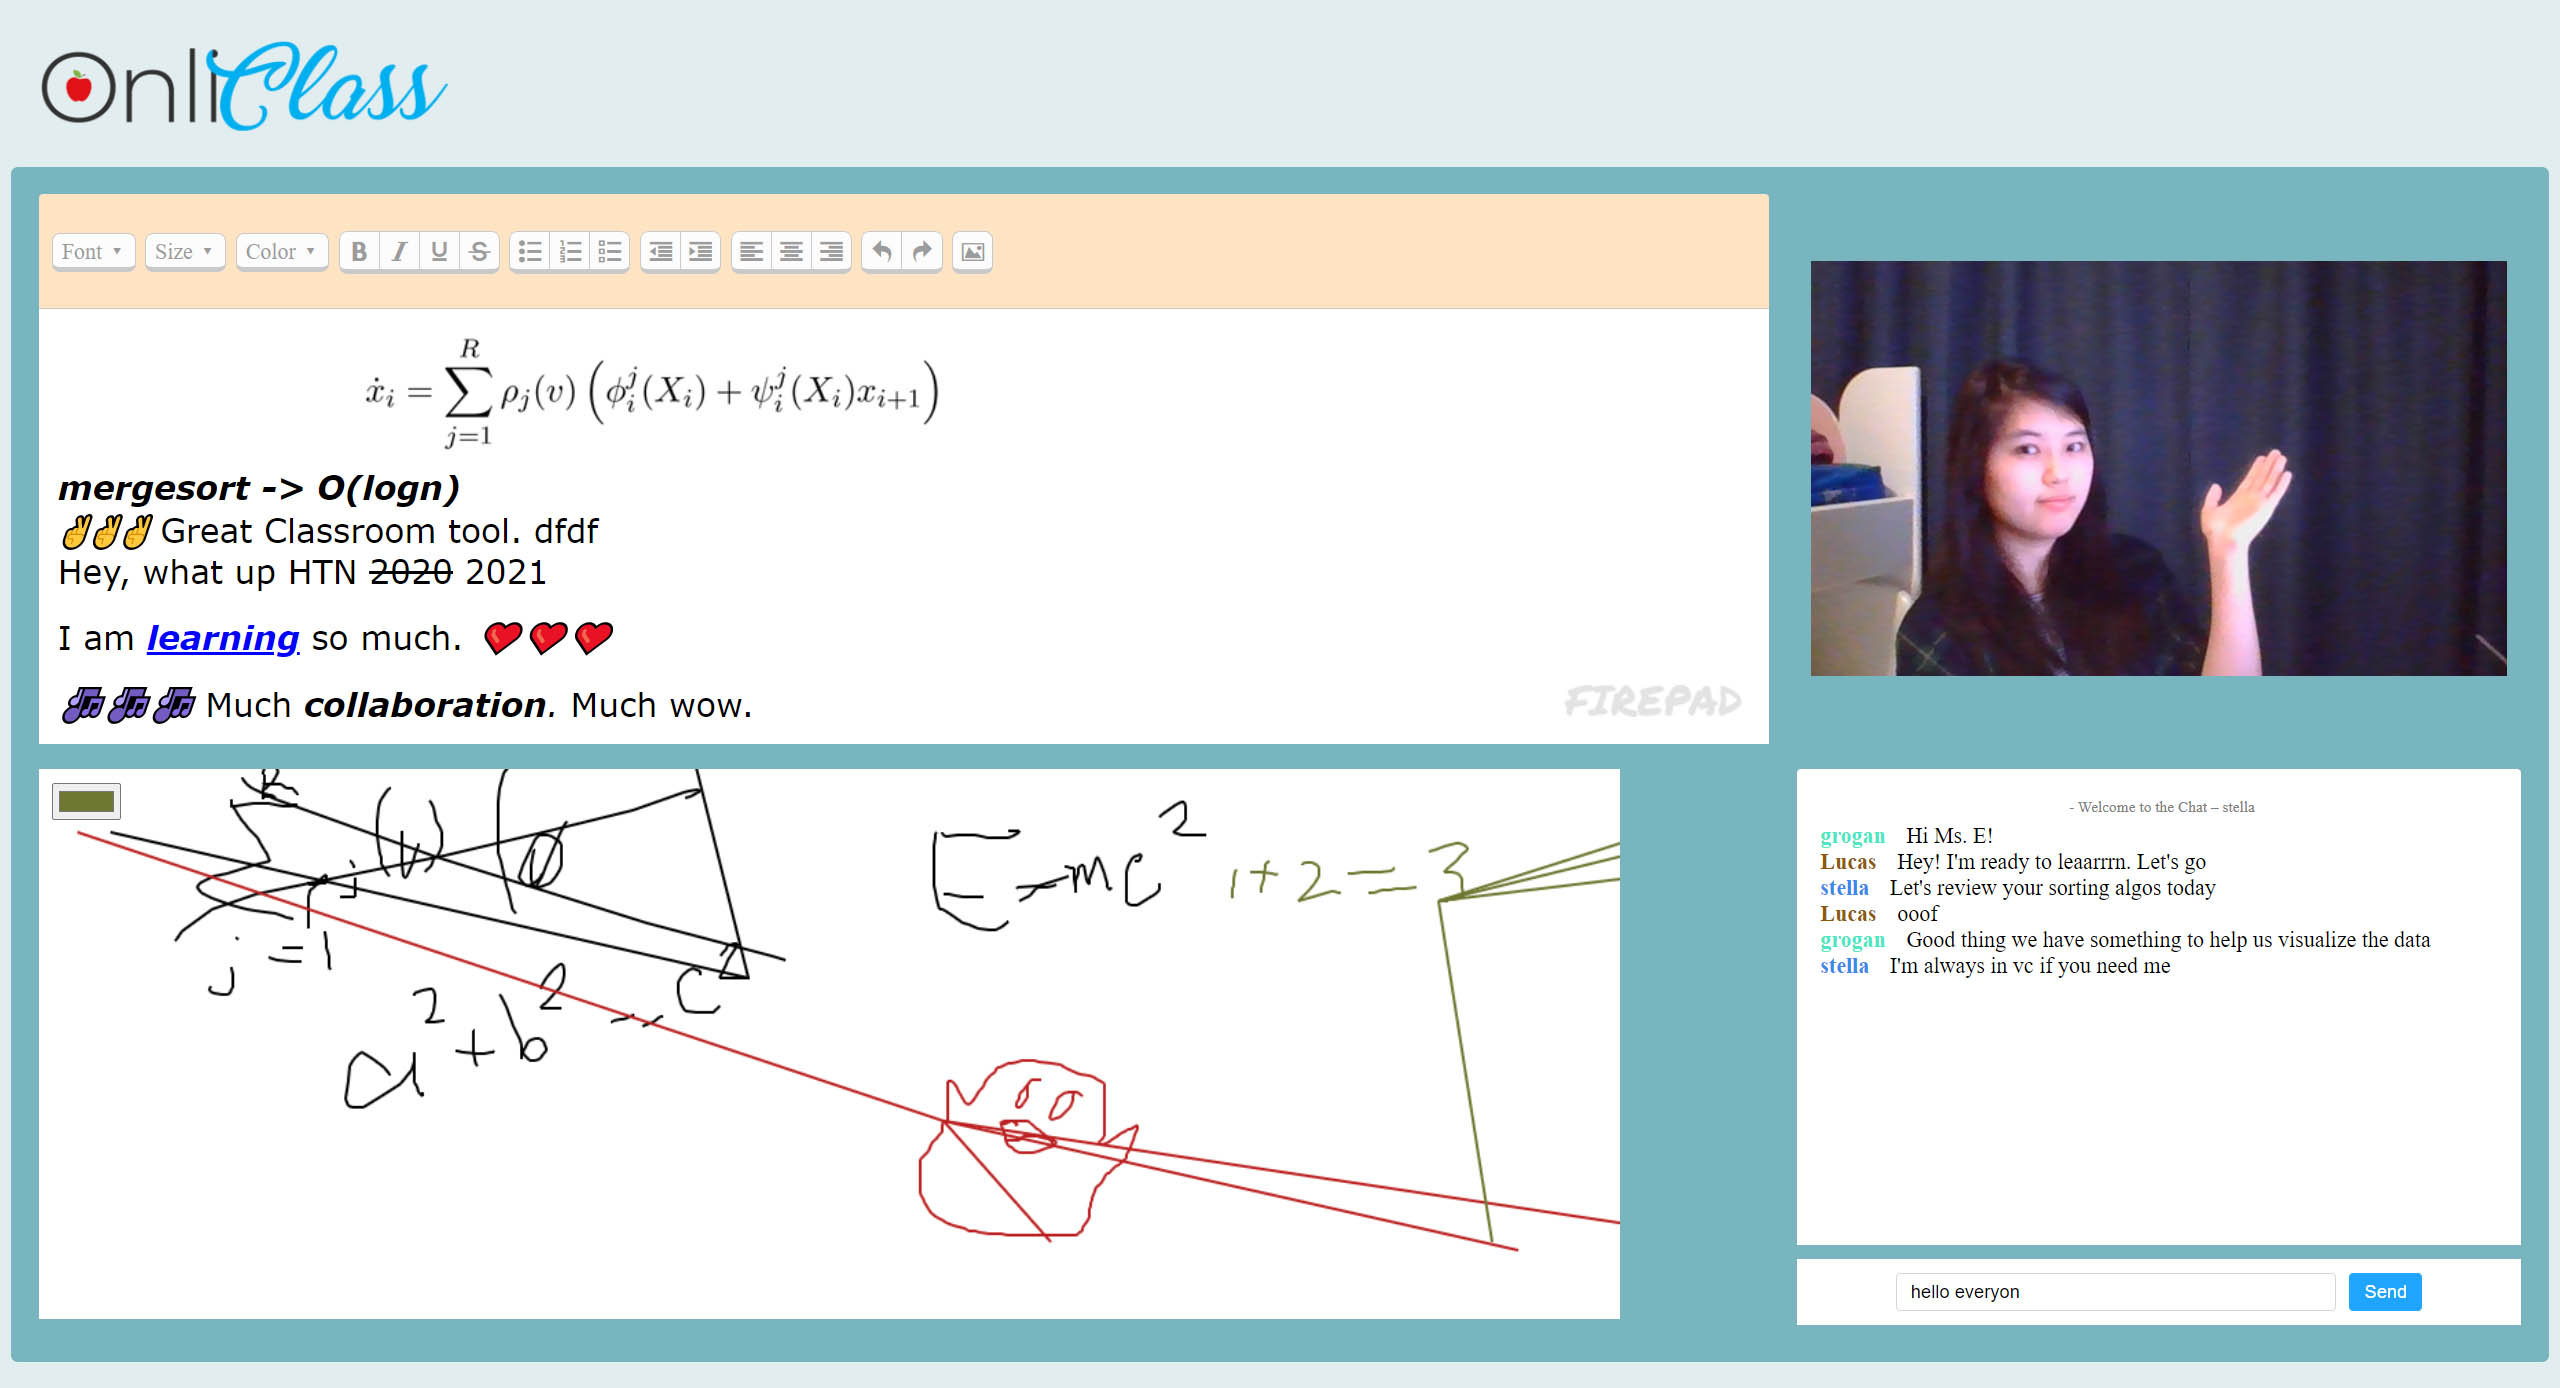Image resolution: width=2560 pixels, height=1388 pixels.
Task: Open the Size dropdown
Action: pos(184,251)
